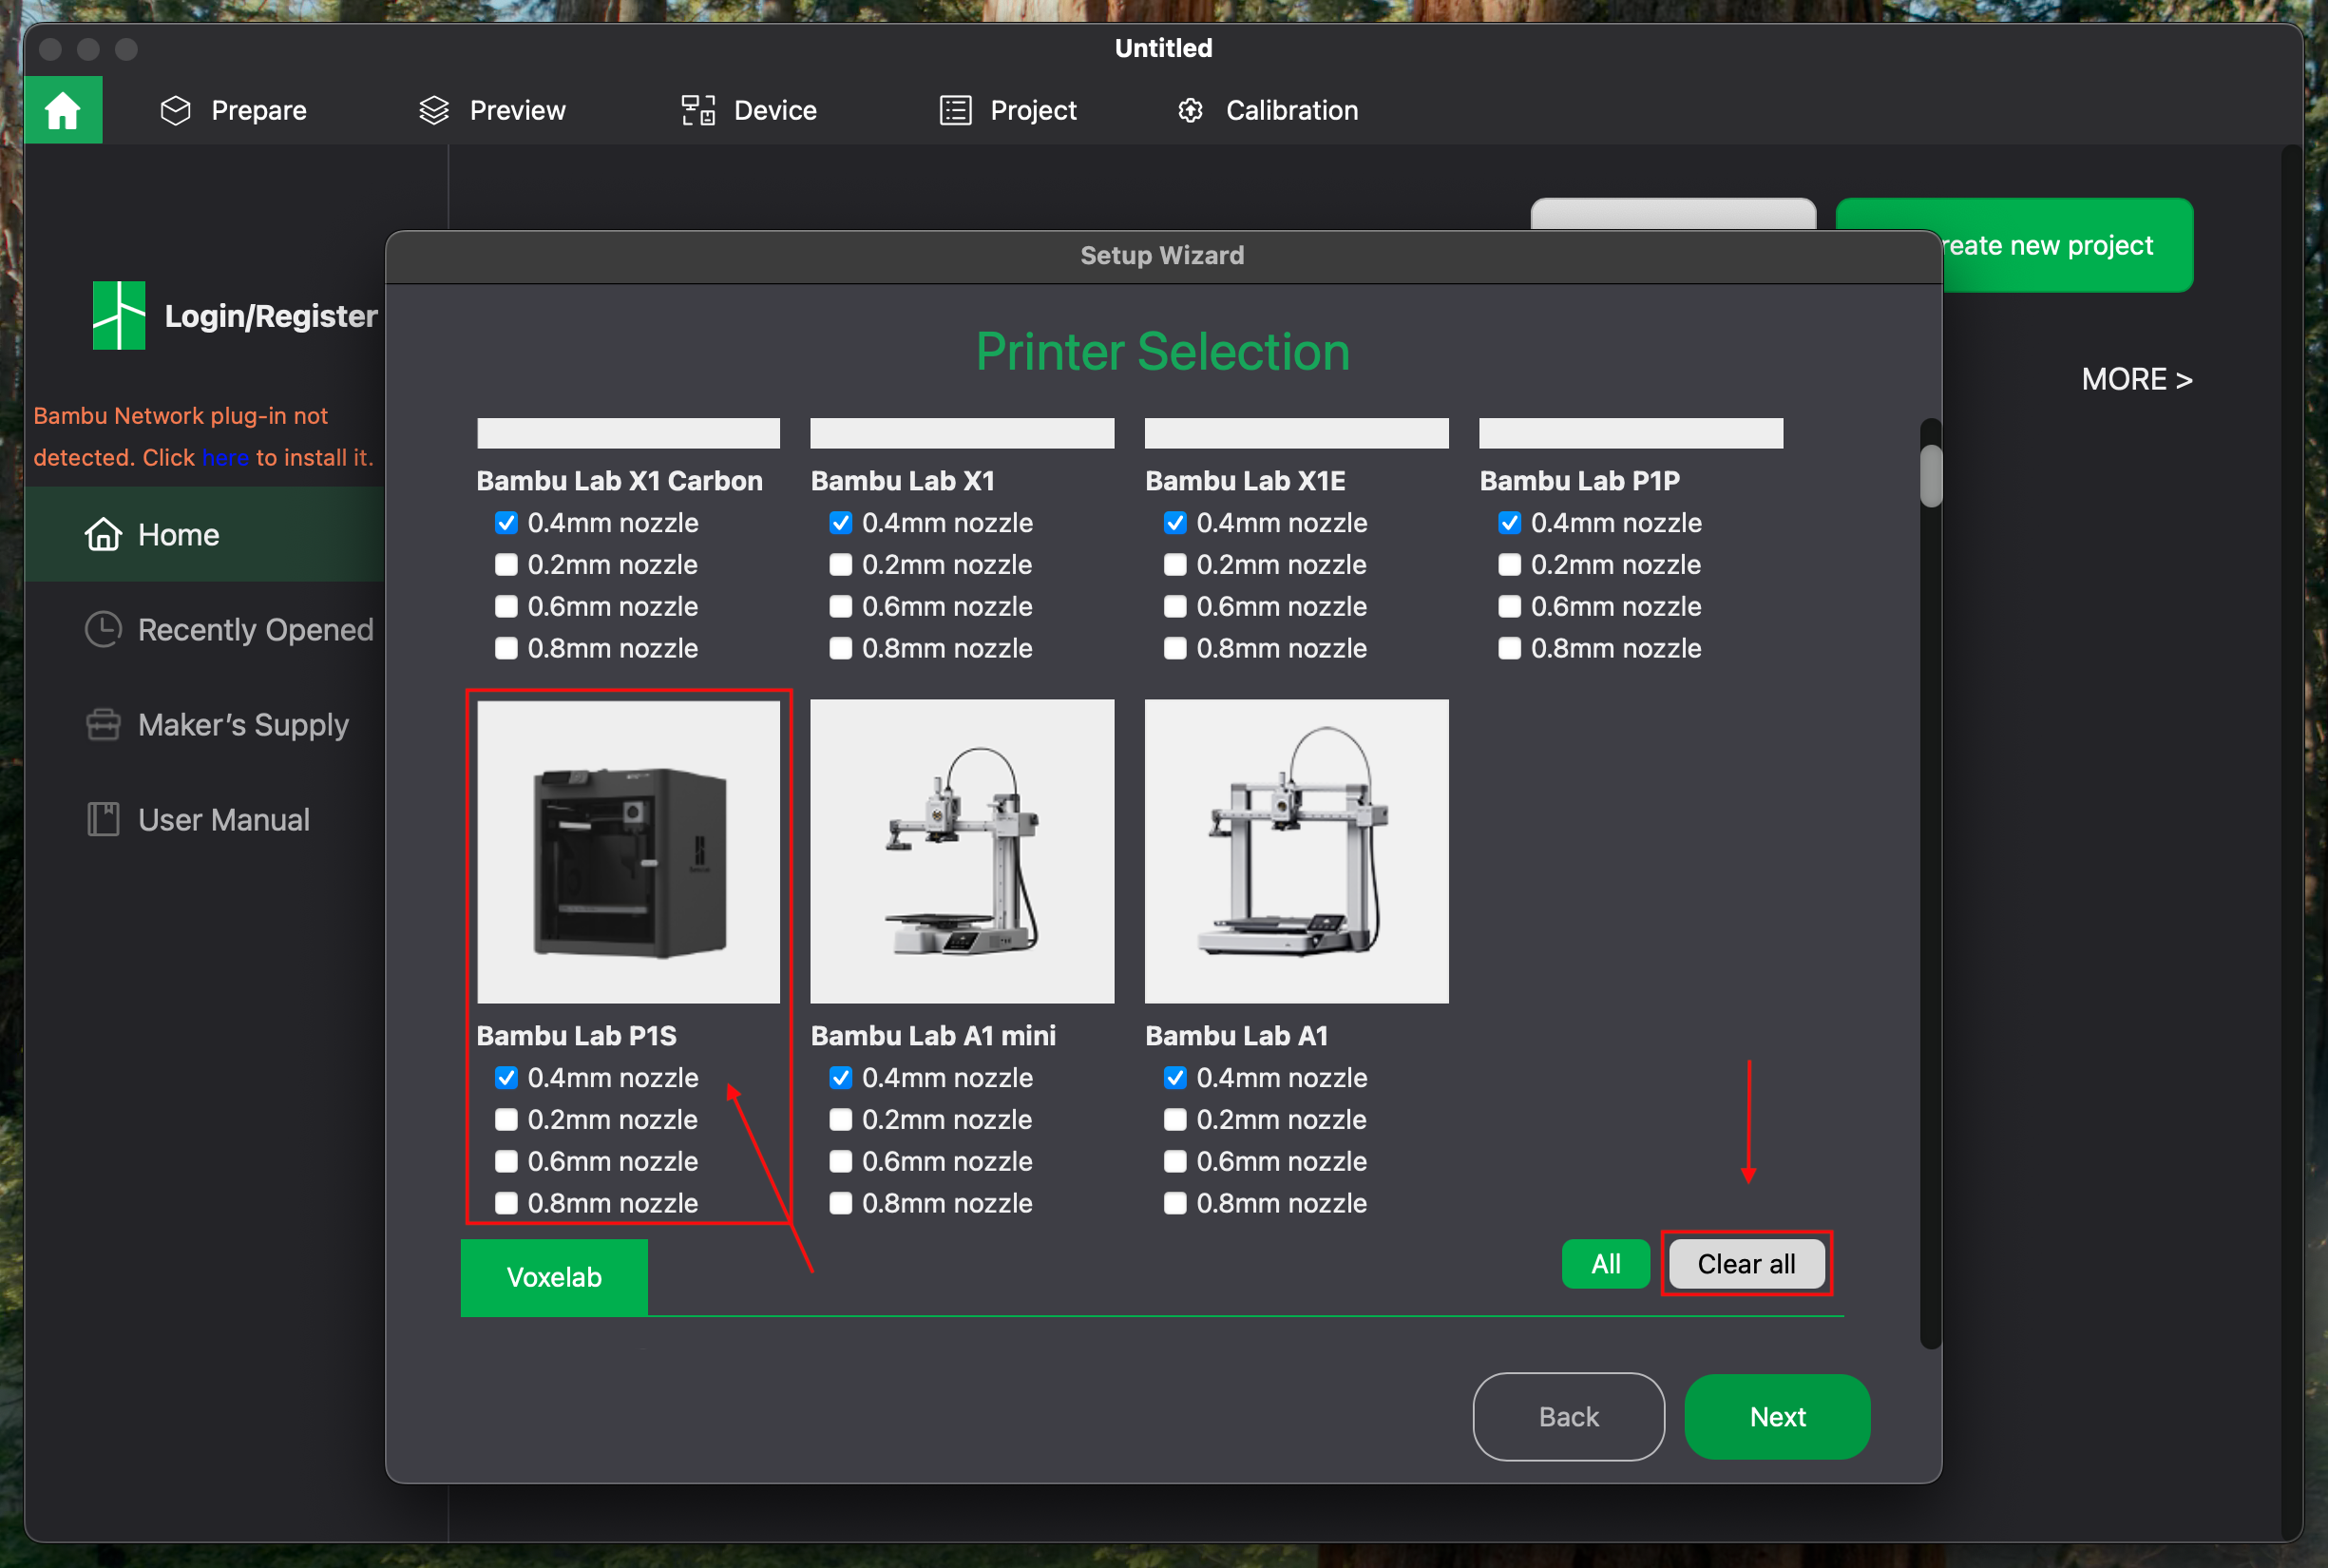Viewport: 2328px width, 1568px height.
Task: Open User Manual from the sidebar
Action: [223, 819]
